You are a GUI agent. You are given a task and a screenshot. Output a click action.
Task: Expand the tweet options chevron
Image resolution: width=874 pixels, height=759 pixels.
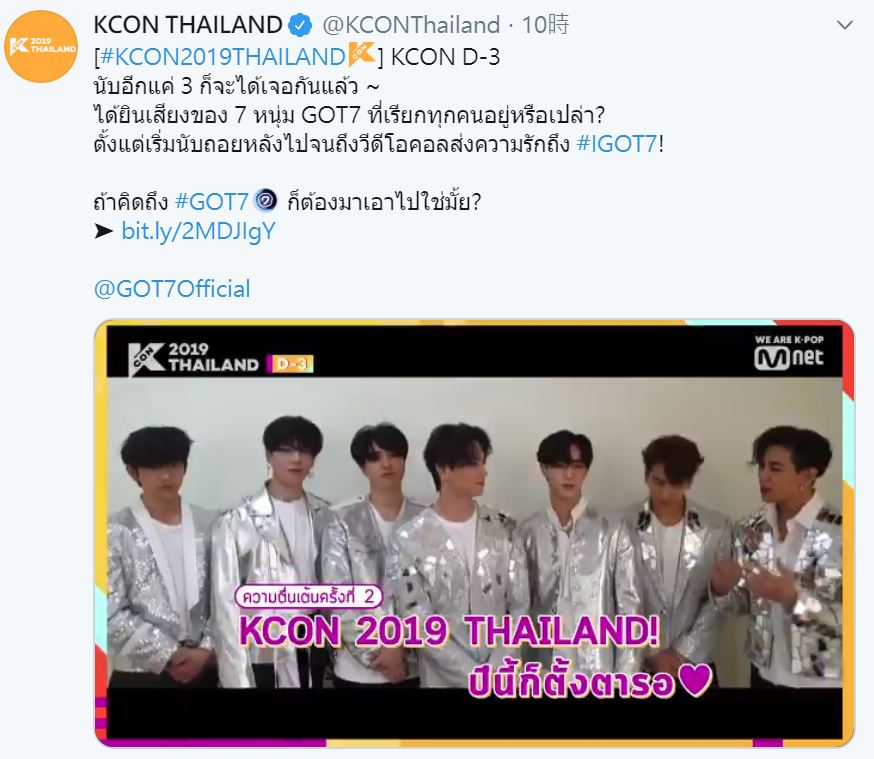tap(845, 25)
